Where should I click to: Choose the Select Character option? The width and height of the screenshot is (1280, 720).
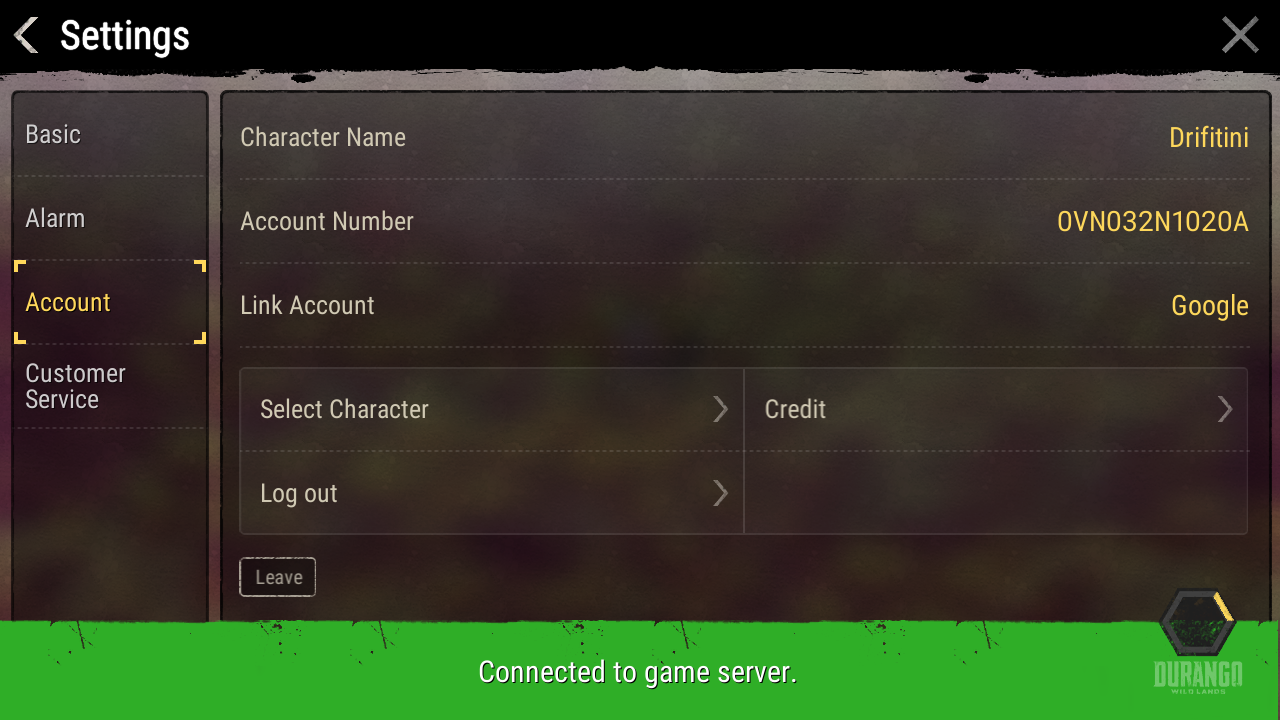coord(492,409)
